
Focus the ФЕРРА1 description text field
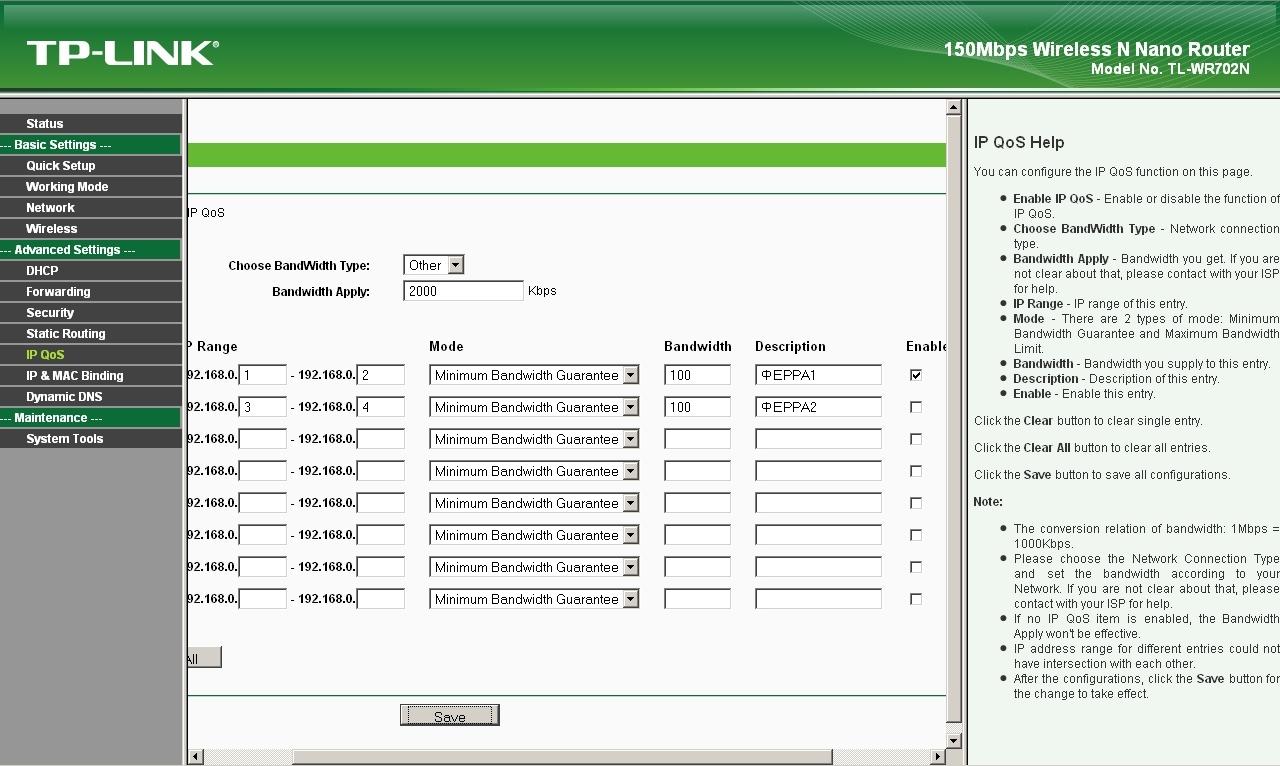818,375
